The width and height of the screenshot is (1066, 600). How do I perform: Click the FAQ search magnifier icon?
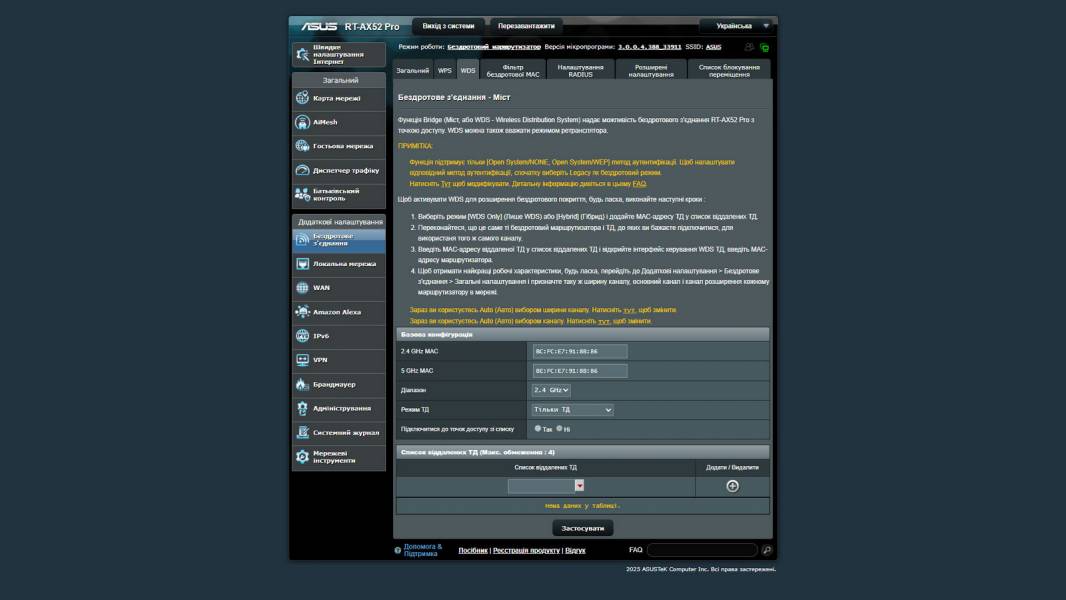[x=767, y=550]
